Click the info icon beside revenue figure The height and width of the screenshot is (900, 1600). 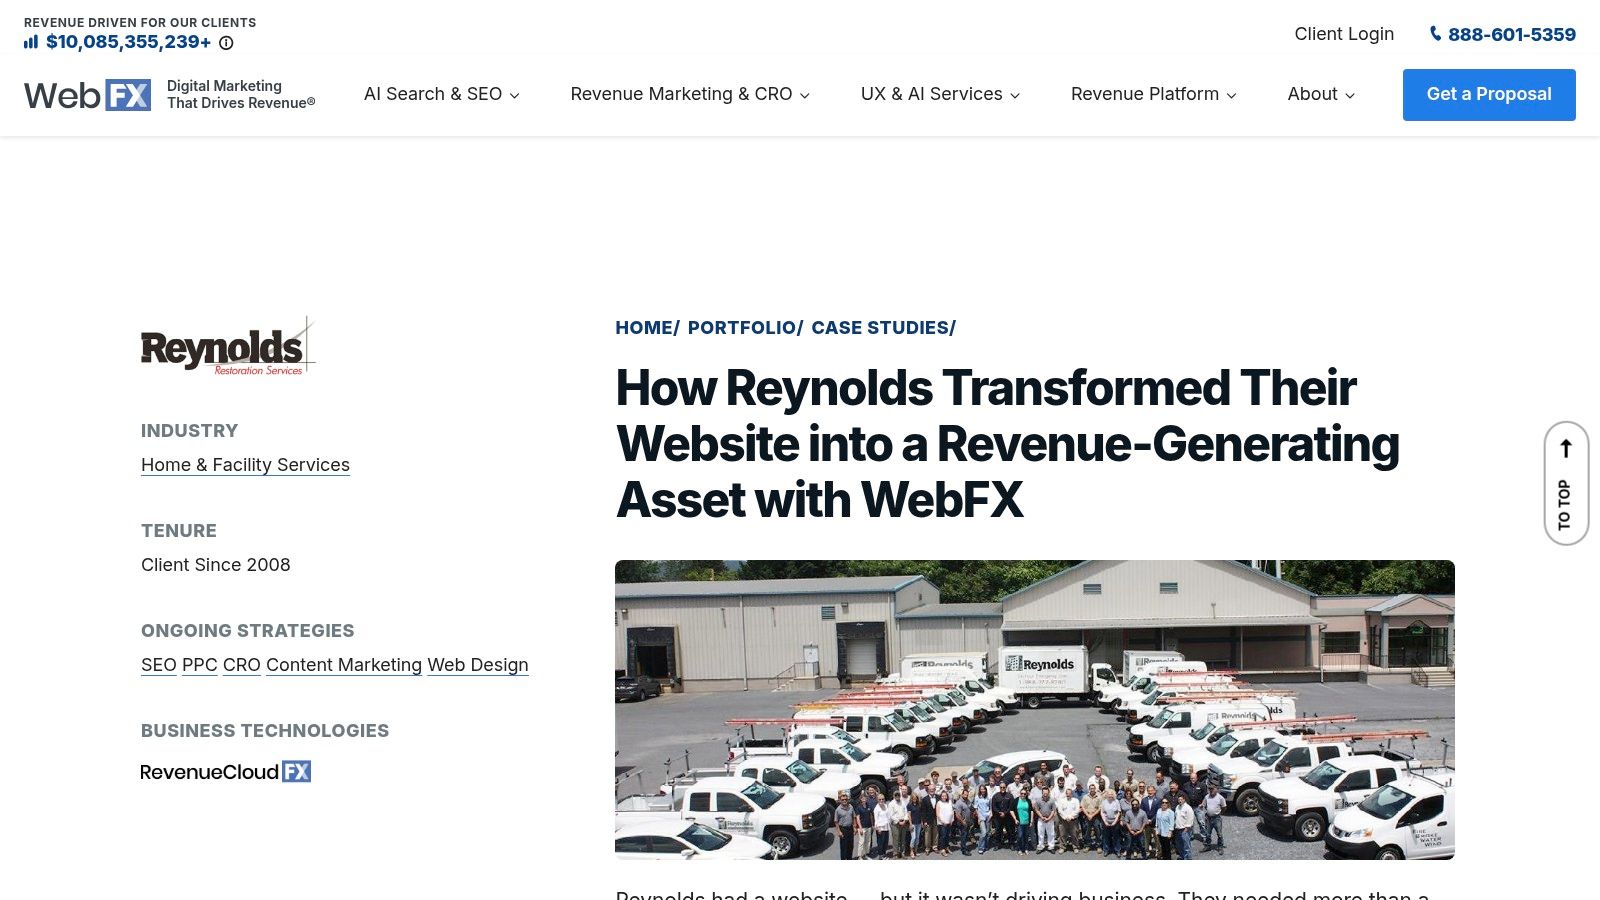226,43
